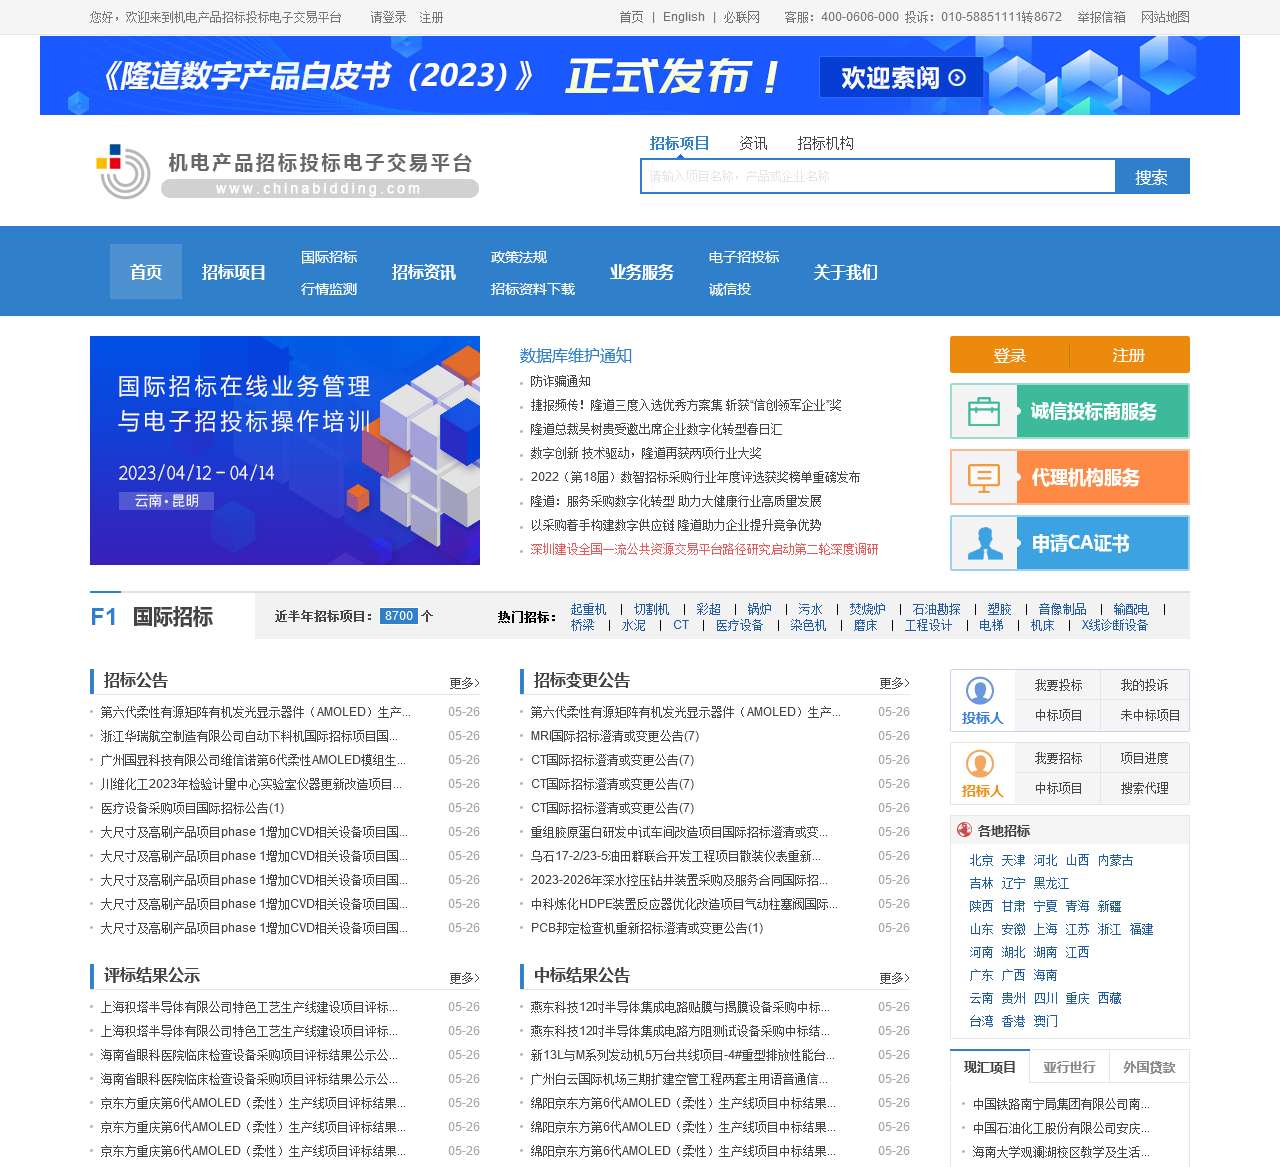Select hot tag 医疗设备
Screen dimensions: 1280x1167
[x=739, y=625]
